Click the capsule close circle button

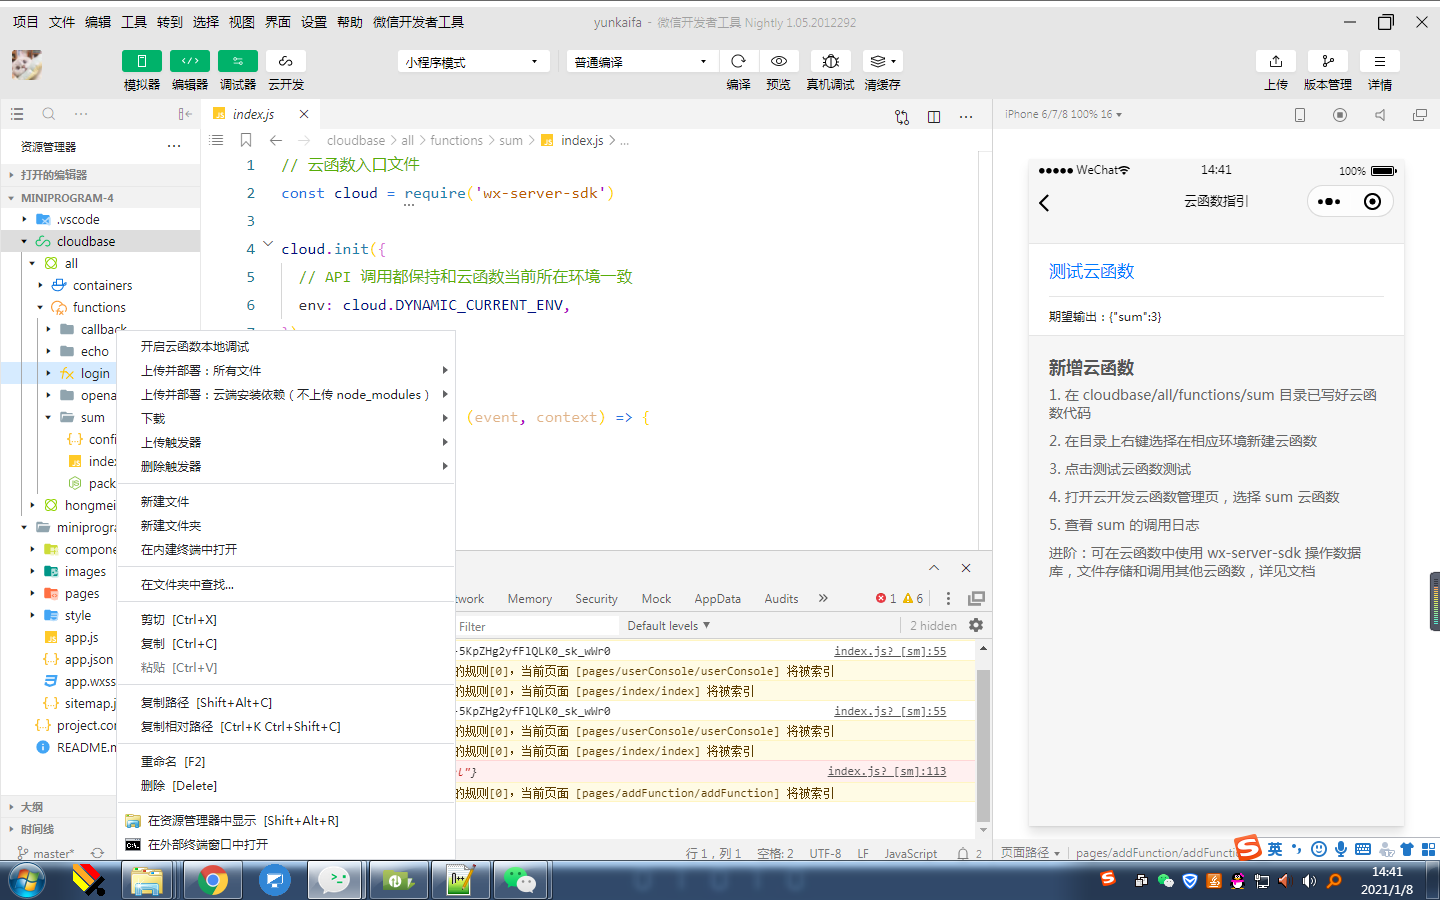pos(1373,201)
